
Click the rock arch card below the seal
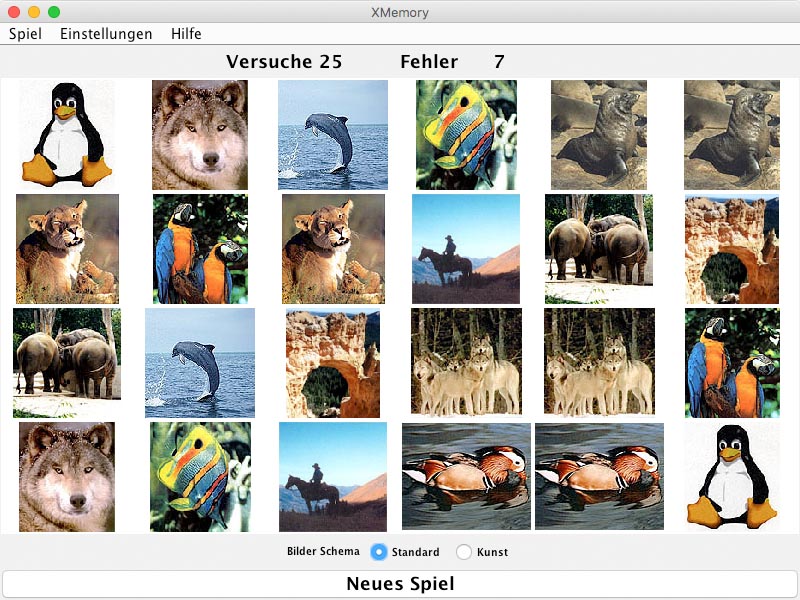[x=732, y=249]
